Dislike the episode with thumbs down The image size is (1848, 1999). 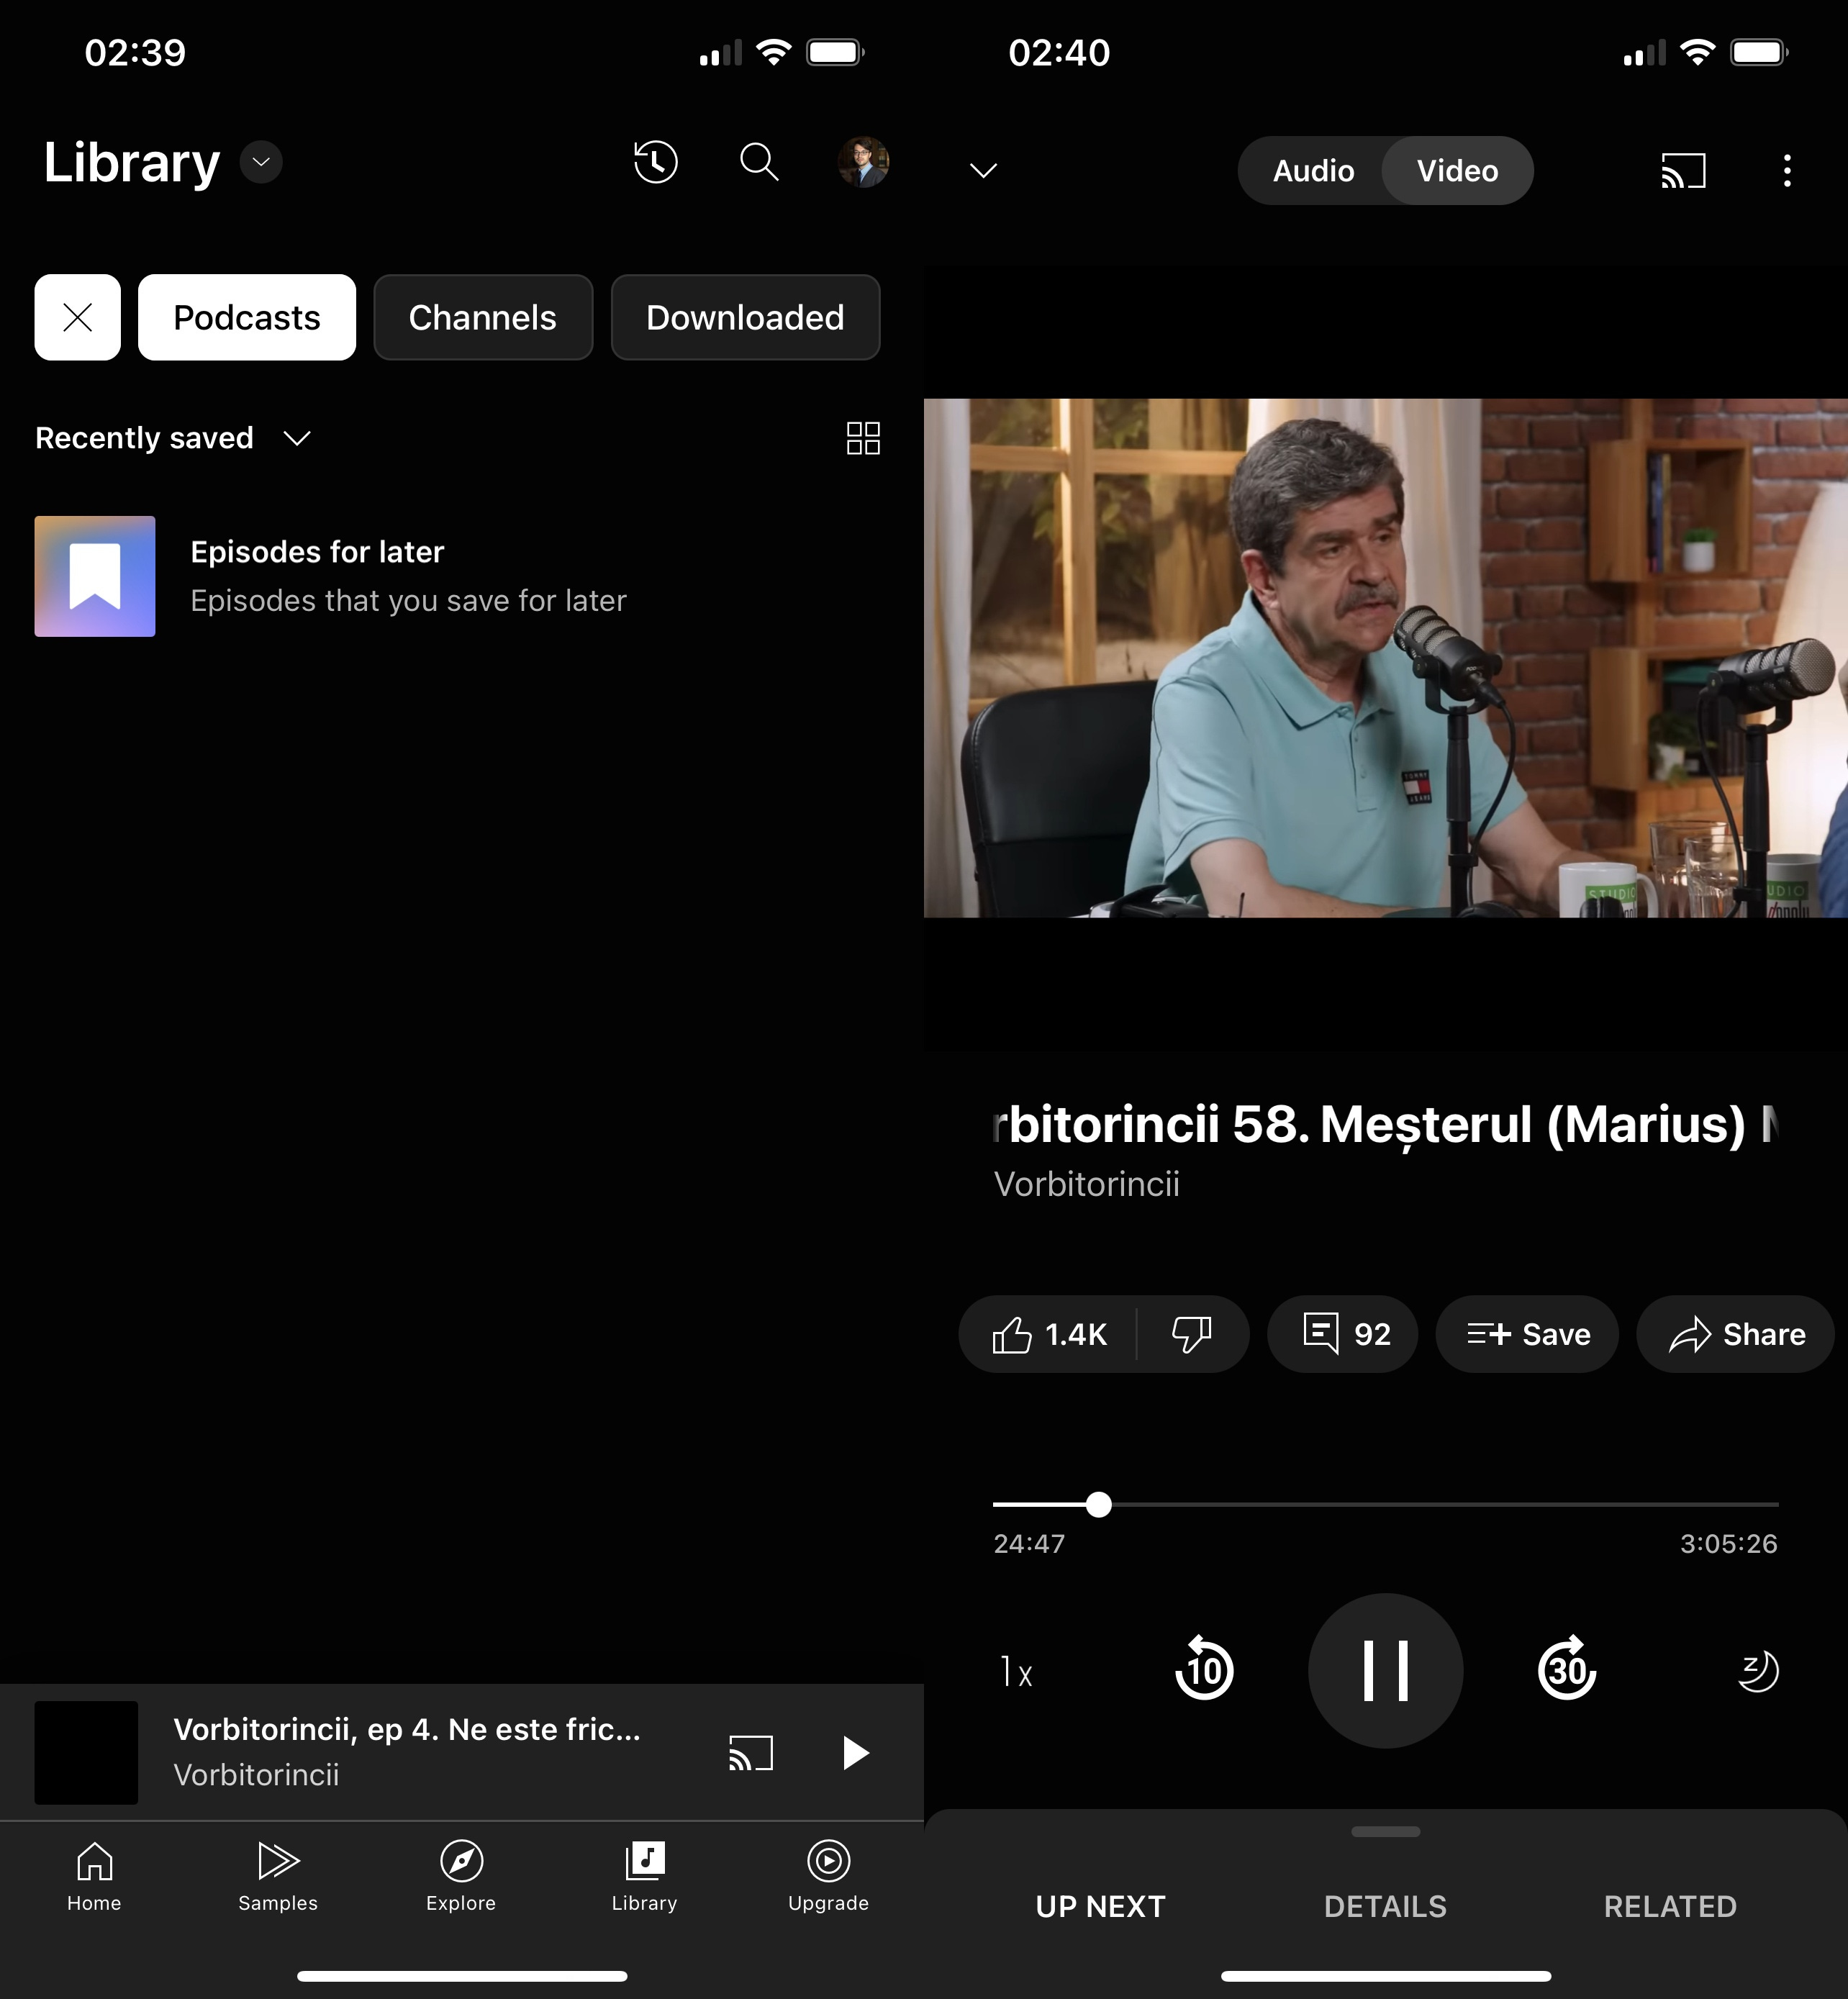(1192, 1334)
